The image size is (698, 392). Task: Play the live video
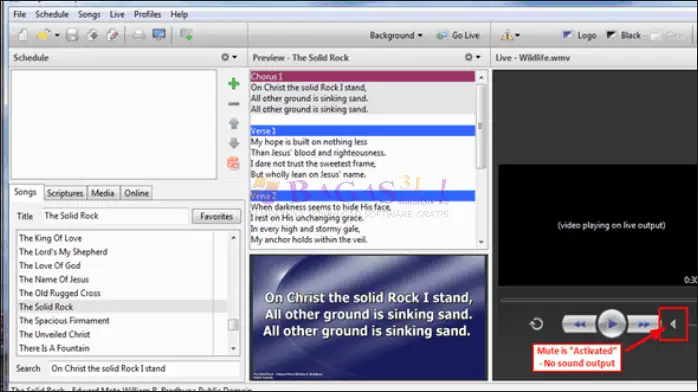(612, 324)
